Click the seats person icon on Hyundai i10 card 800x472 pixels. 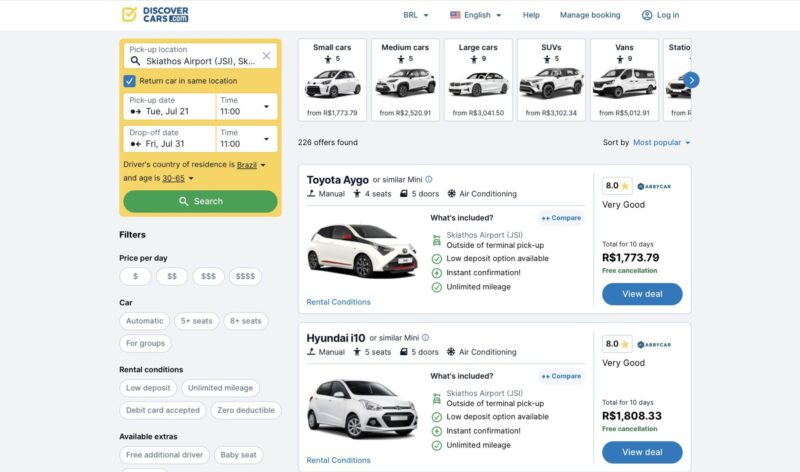tap(357, 352)
